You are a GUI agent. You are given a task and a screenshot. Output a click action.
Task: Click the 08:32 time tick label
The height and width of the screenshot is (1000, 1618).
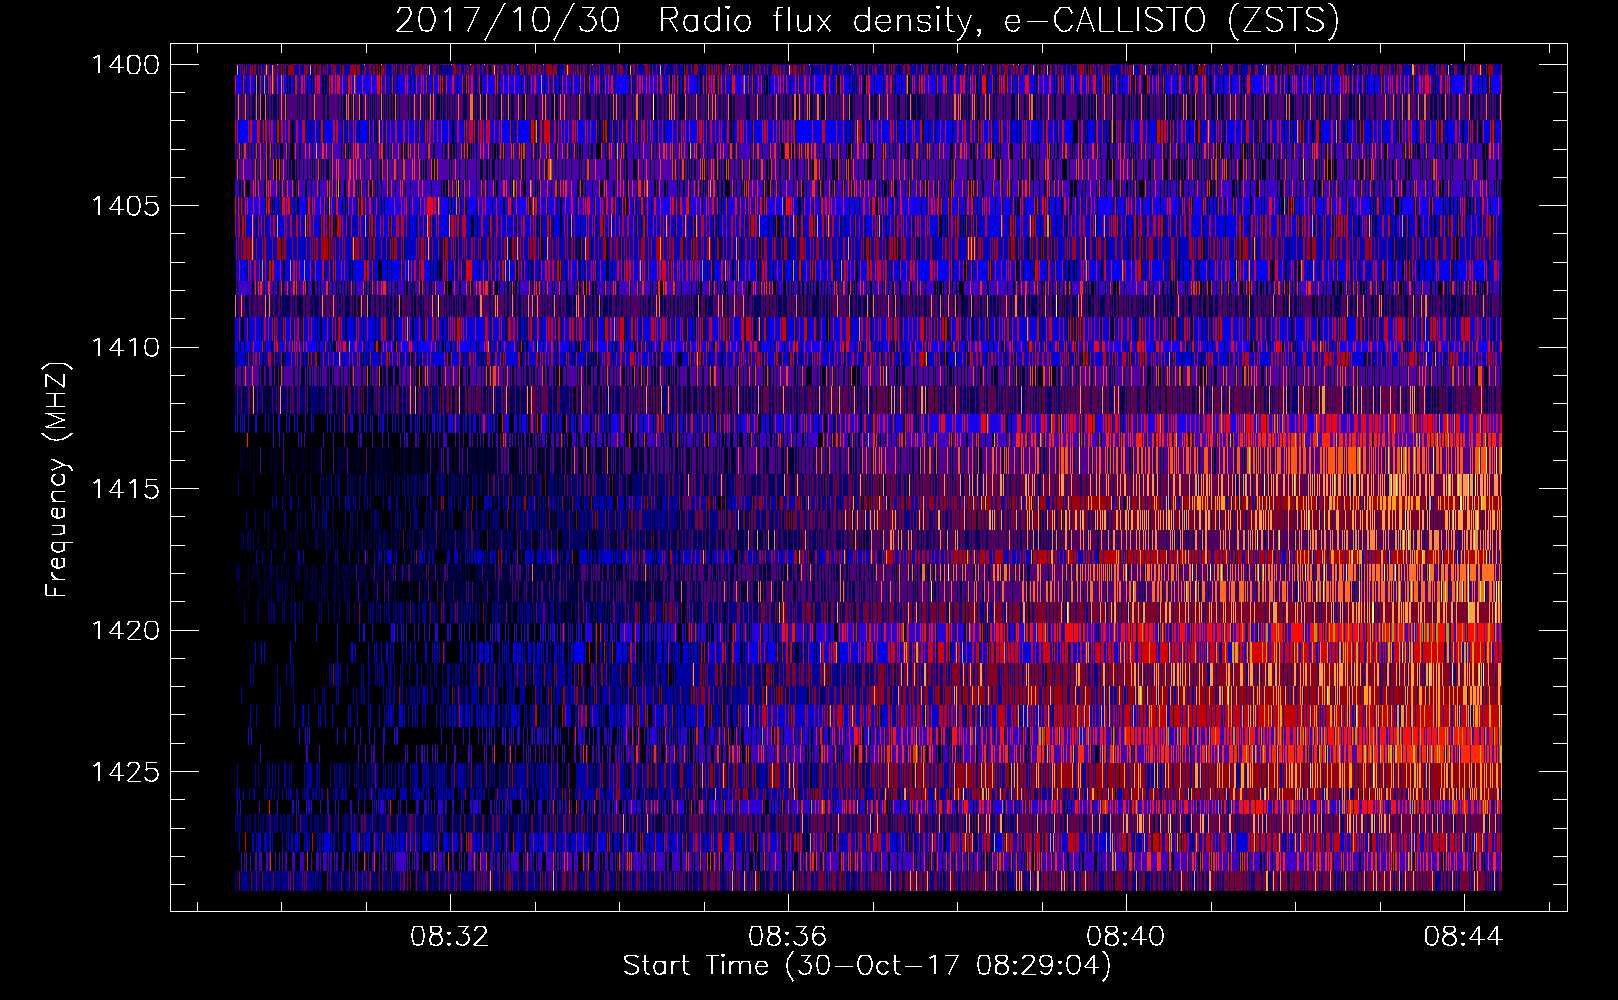tap(450, 937)
